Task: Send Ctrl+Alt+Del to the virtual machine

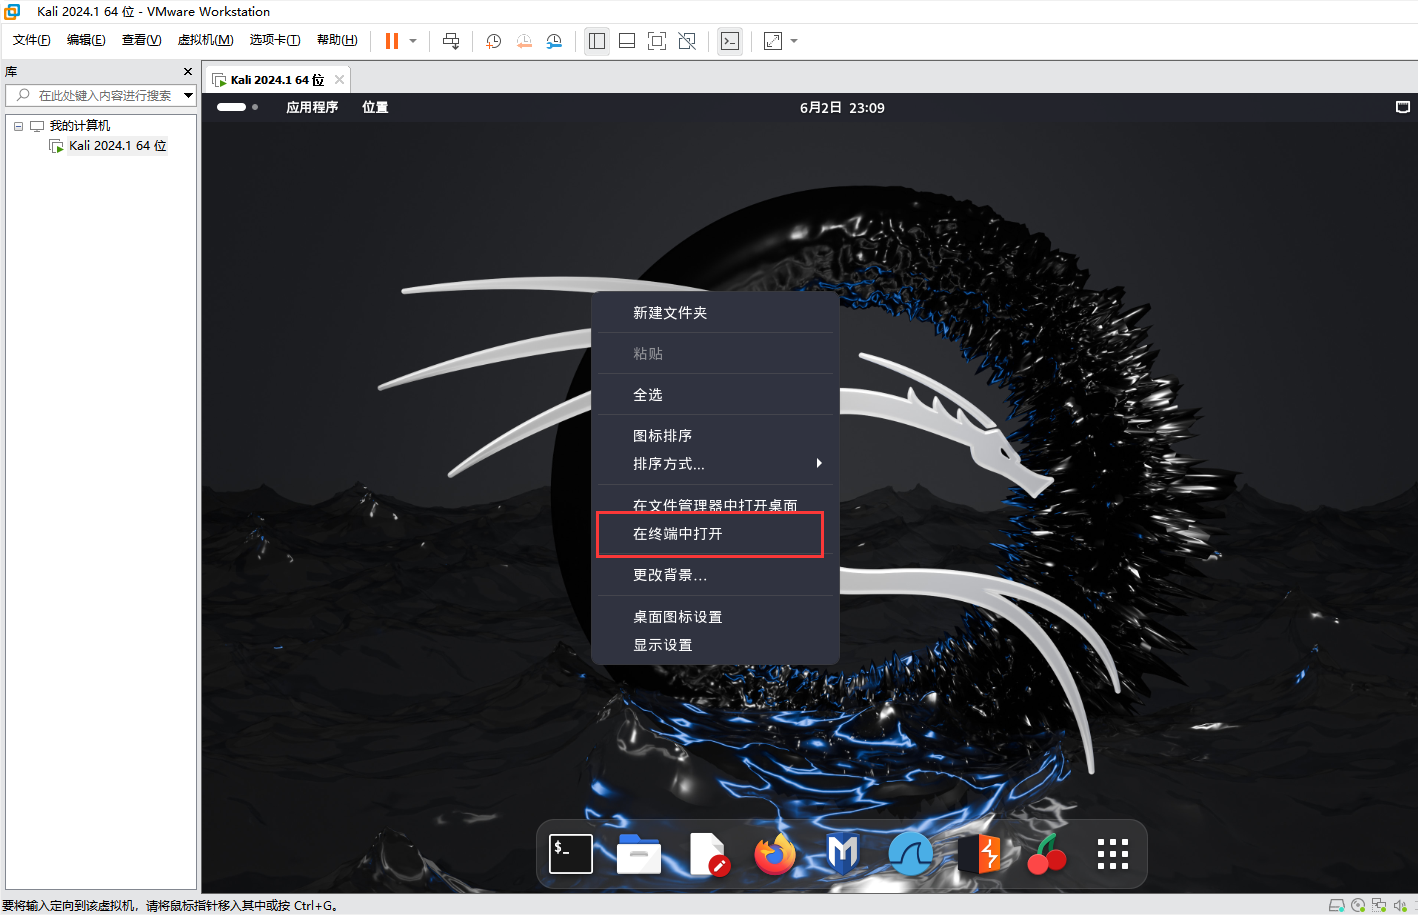Action: [x=451, y=41]
